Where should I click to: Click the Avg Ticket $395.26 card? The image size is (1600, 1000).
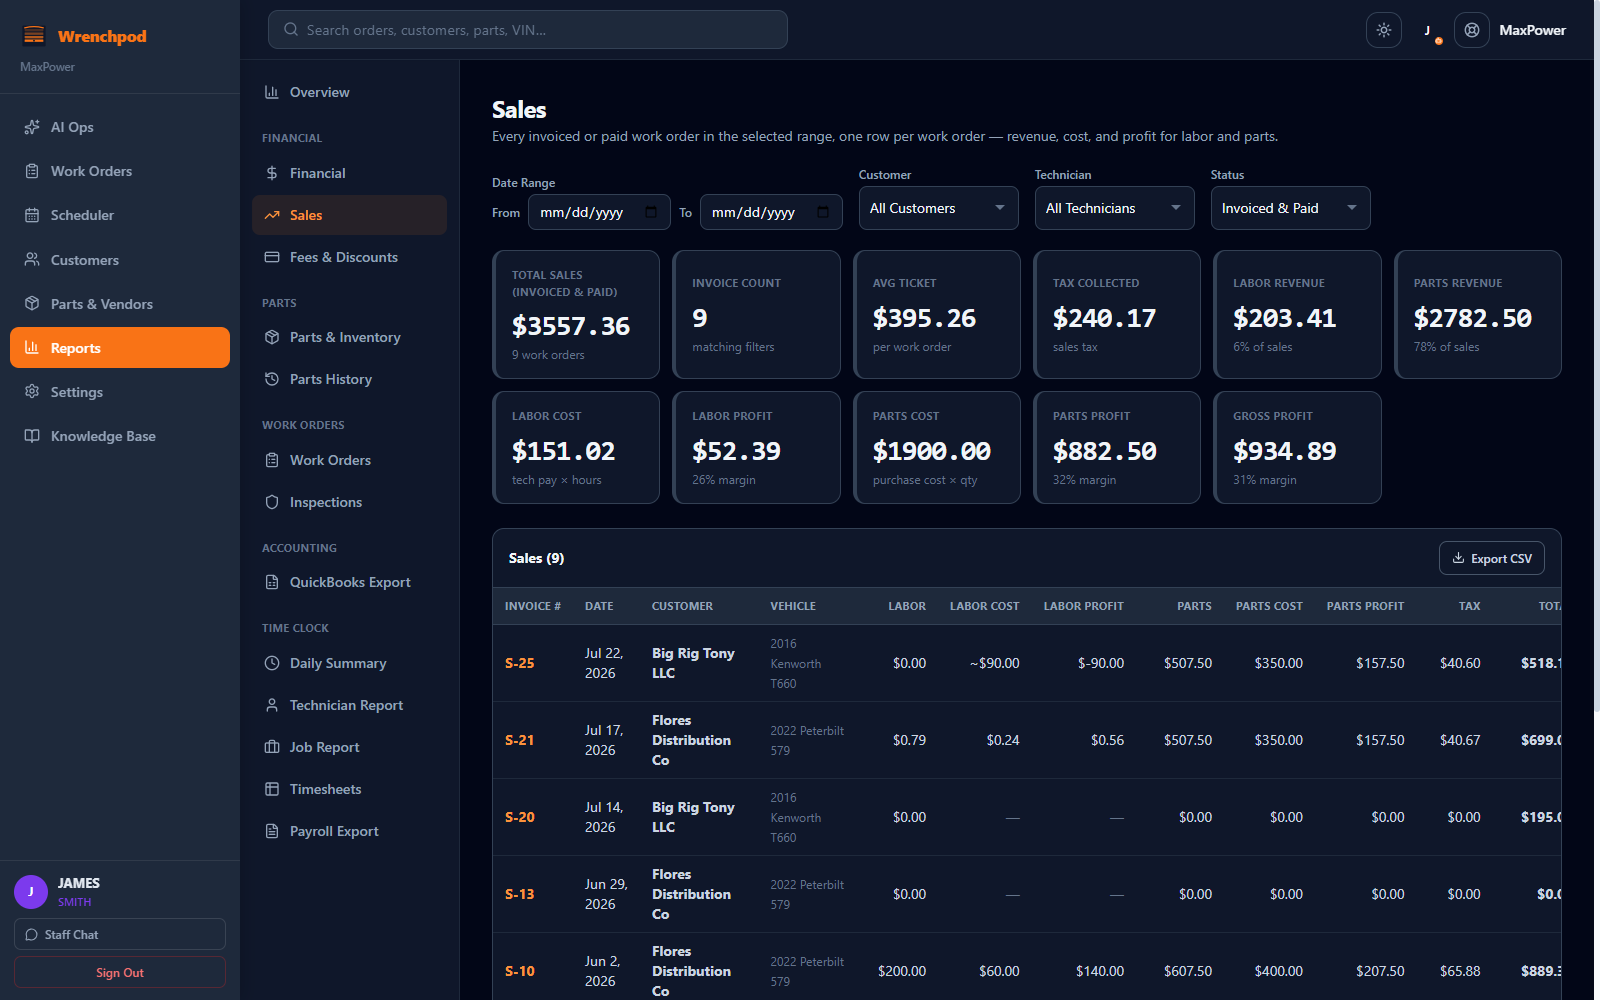[937, 314]
